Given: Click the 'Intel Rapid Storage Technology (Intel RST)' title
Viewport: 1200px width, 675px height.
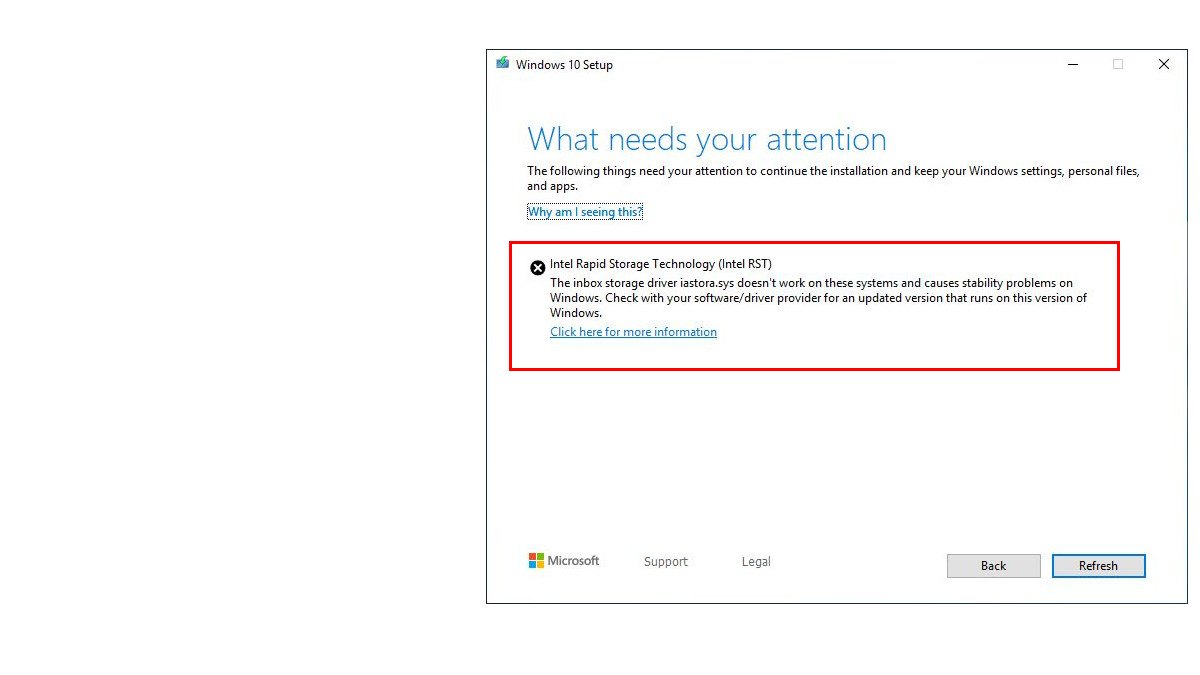Looking at the screenshot, I should (x=661, y=264).
